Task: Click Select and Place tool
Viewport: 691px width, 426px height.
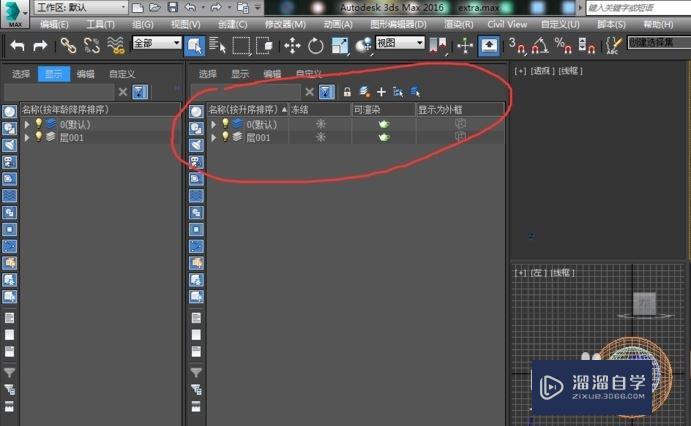Action: point(363,46)
